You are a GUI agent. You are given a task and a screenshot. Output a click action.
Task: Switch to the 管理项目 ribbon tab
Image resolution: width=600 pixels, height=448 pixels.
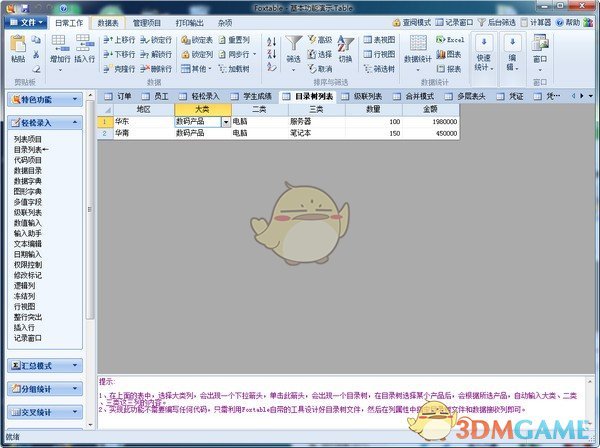pos(147,23)
